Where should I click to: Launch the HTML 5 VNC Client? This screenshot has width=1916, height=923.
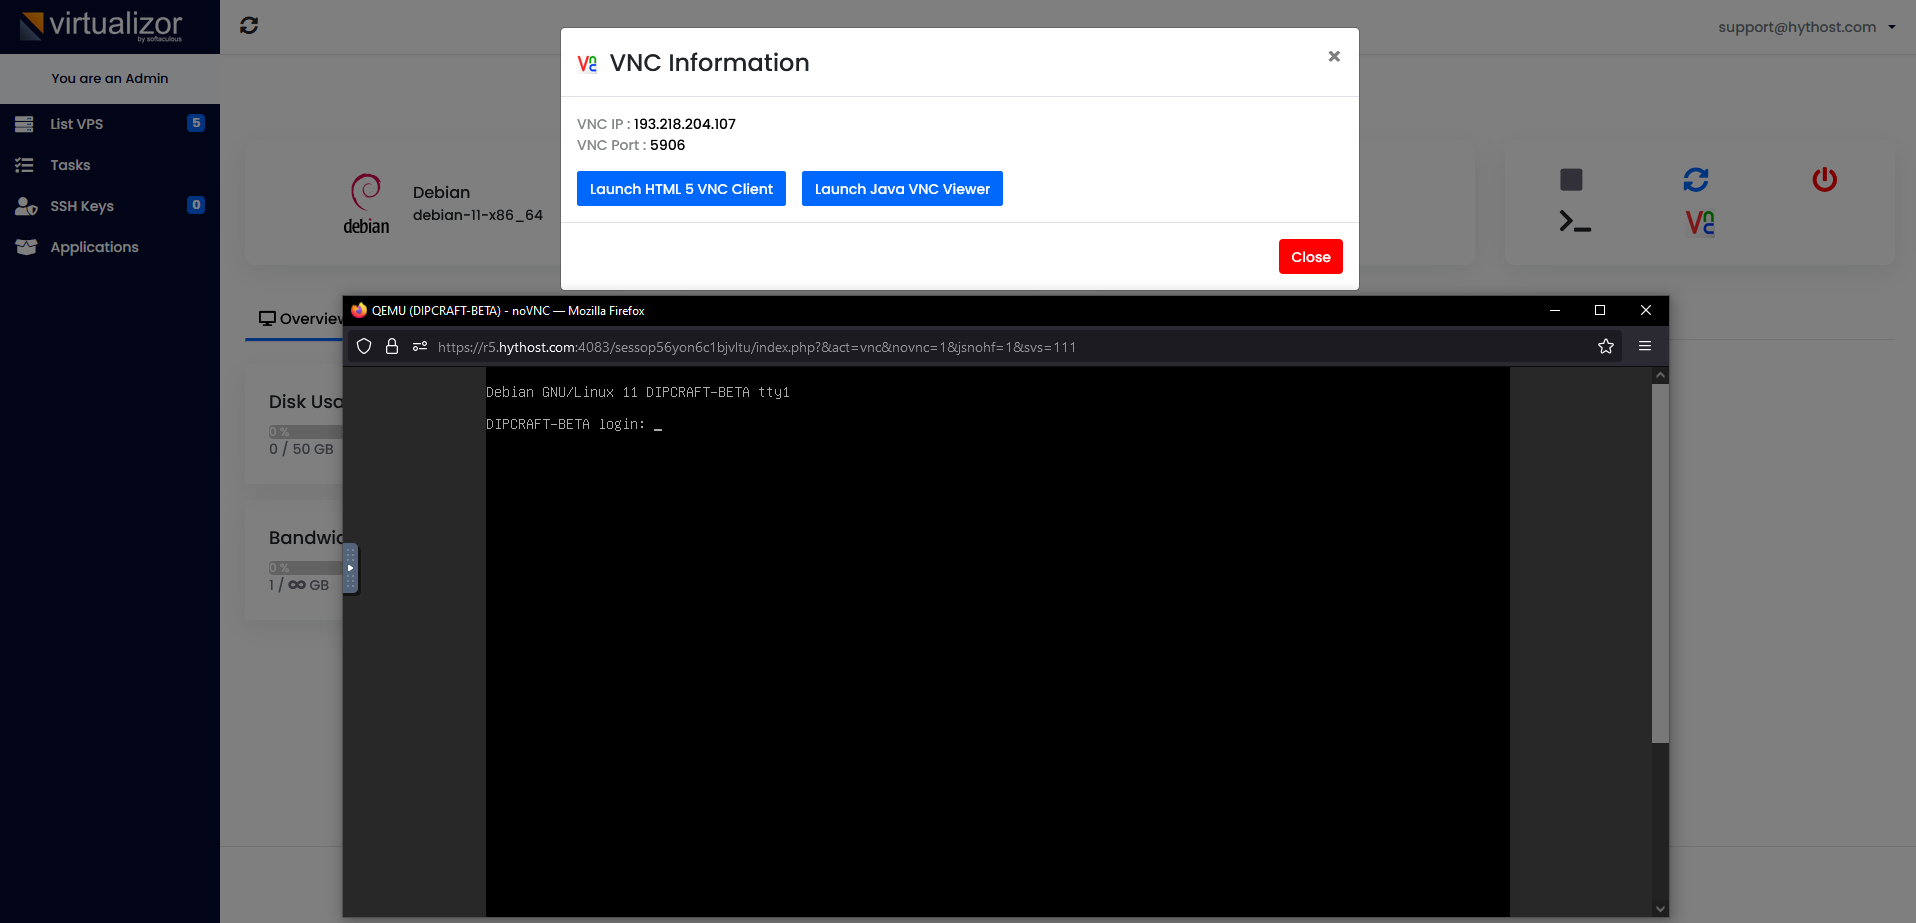click(x=681, y=189)
